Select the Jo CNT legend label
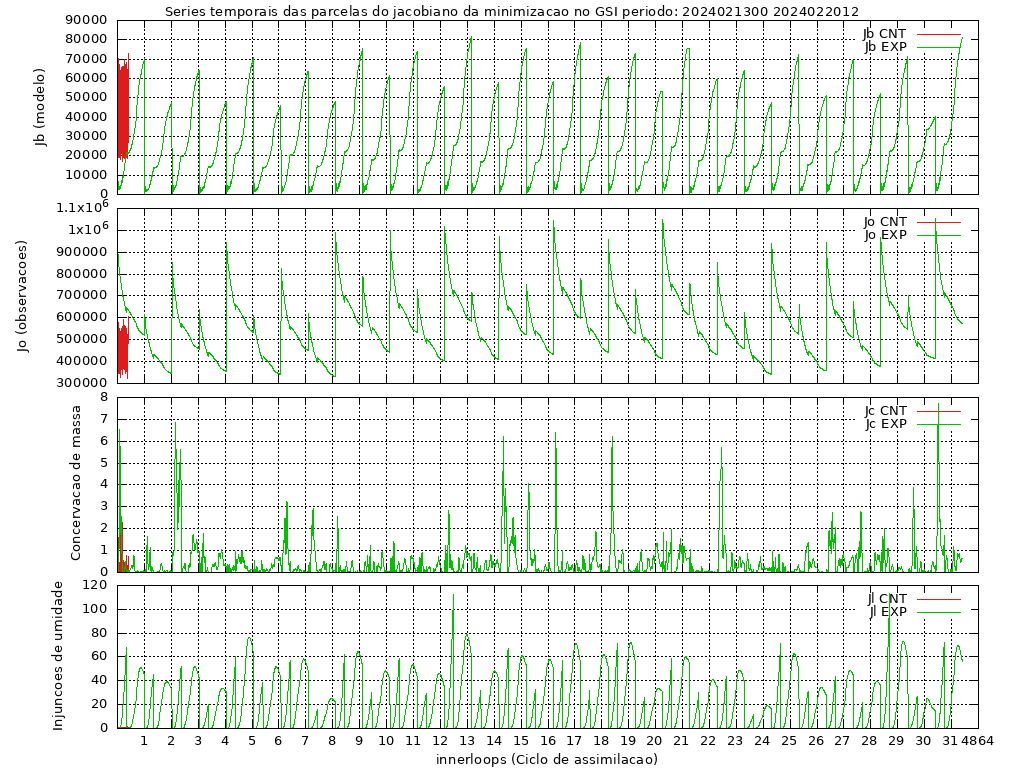This screenshot has width=1024, height=768. coord(885,222)
